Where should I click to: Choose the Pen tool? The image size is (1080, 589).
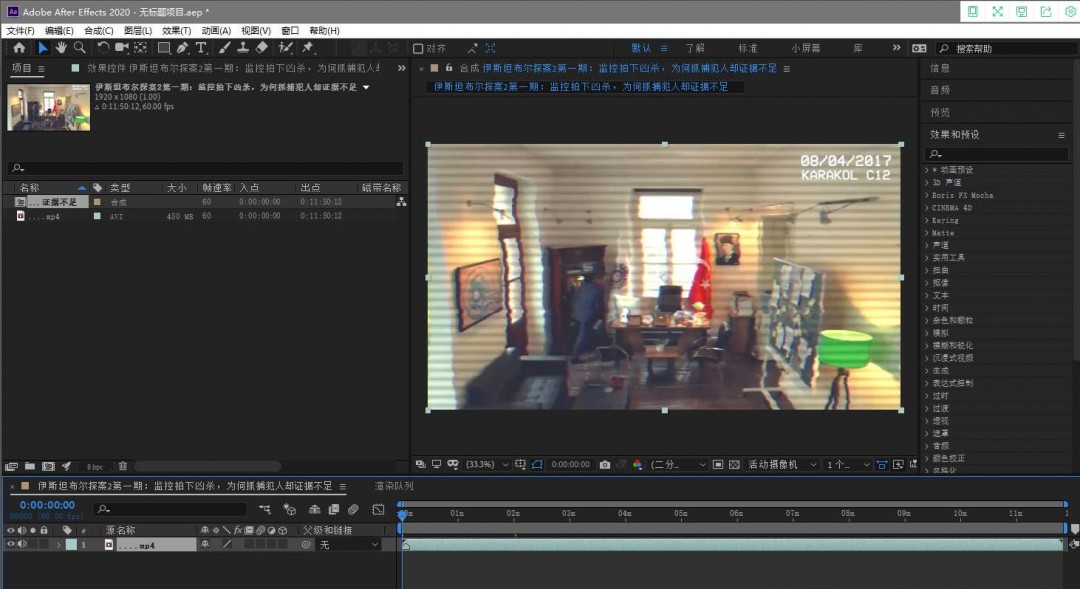coord(183,48)
